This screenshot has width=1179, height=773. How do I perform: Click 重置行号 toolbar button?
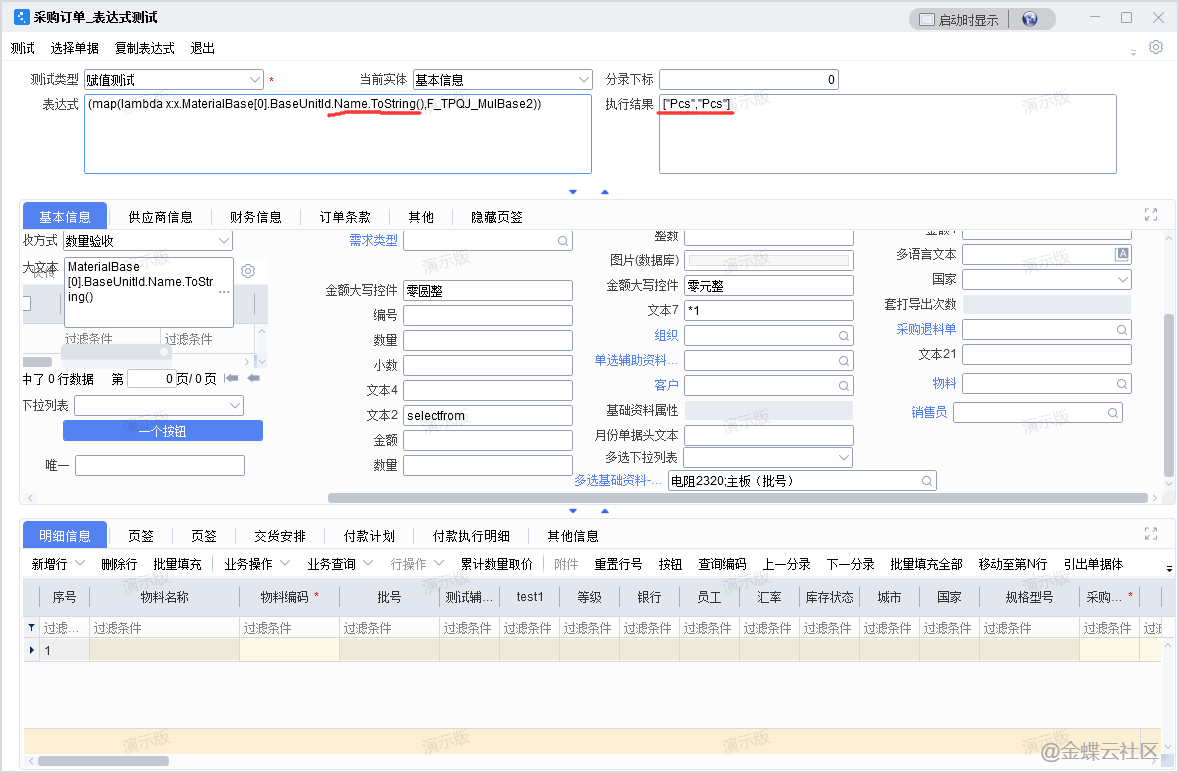coord(618,564)
